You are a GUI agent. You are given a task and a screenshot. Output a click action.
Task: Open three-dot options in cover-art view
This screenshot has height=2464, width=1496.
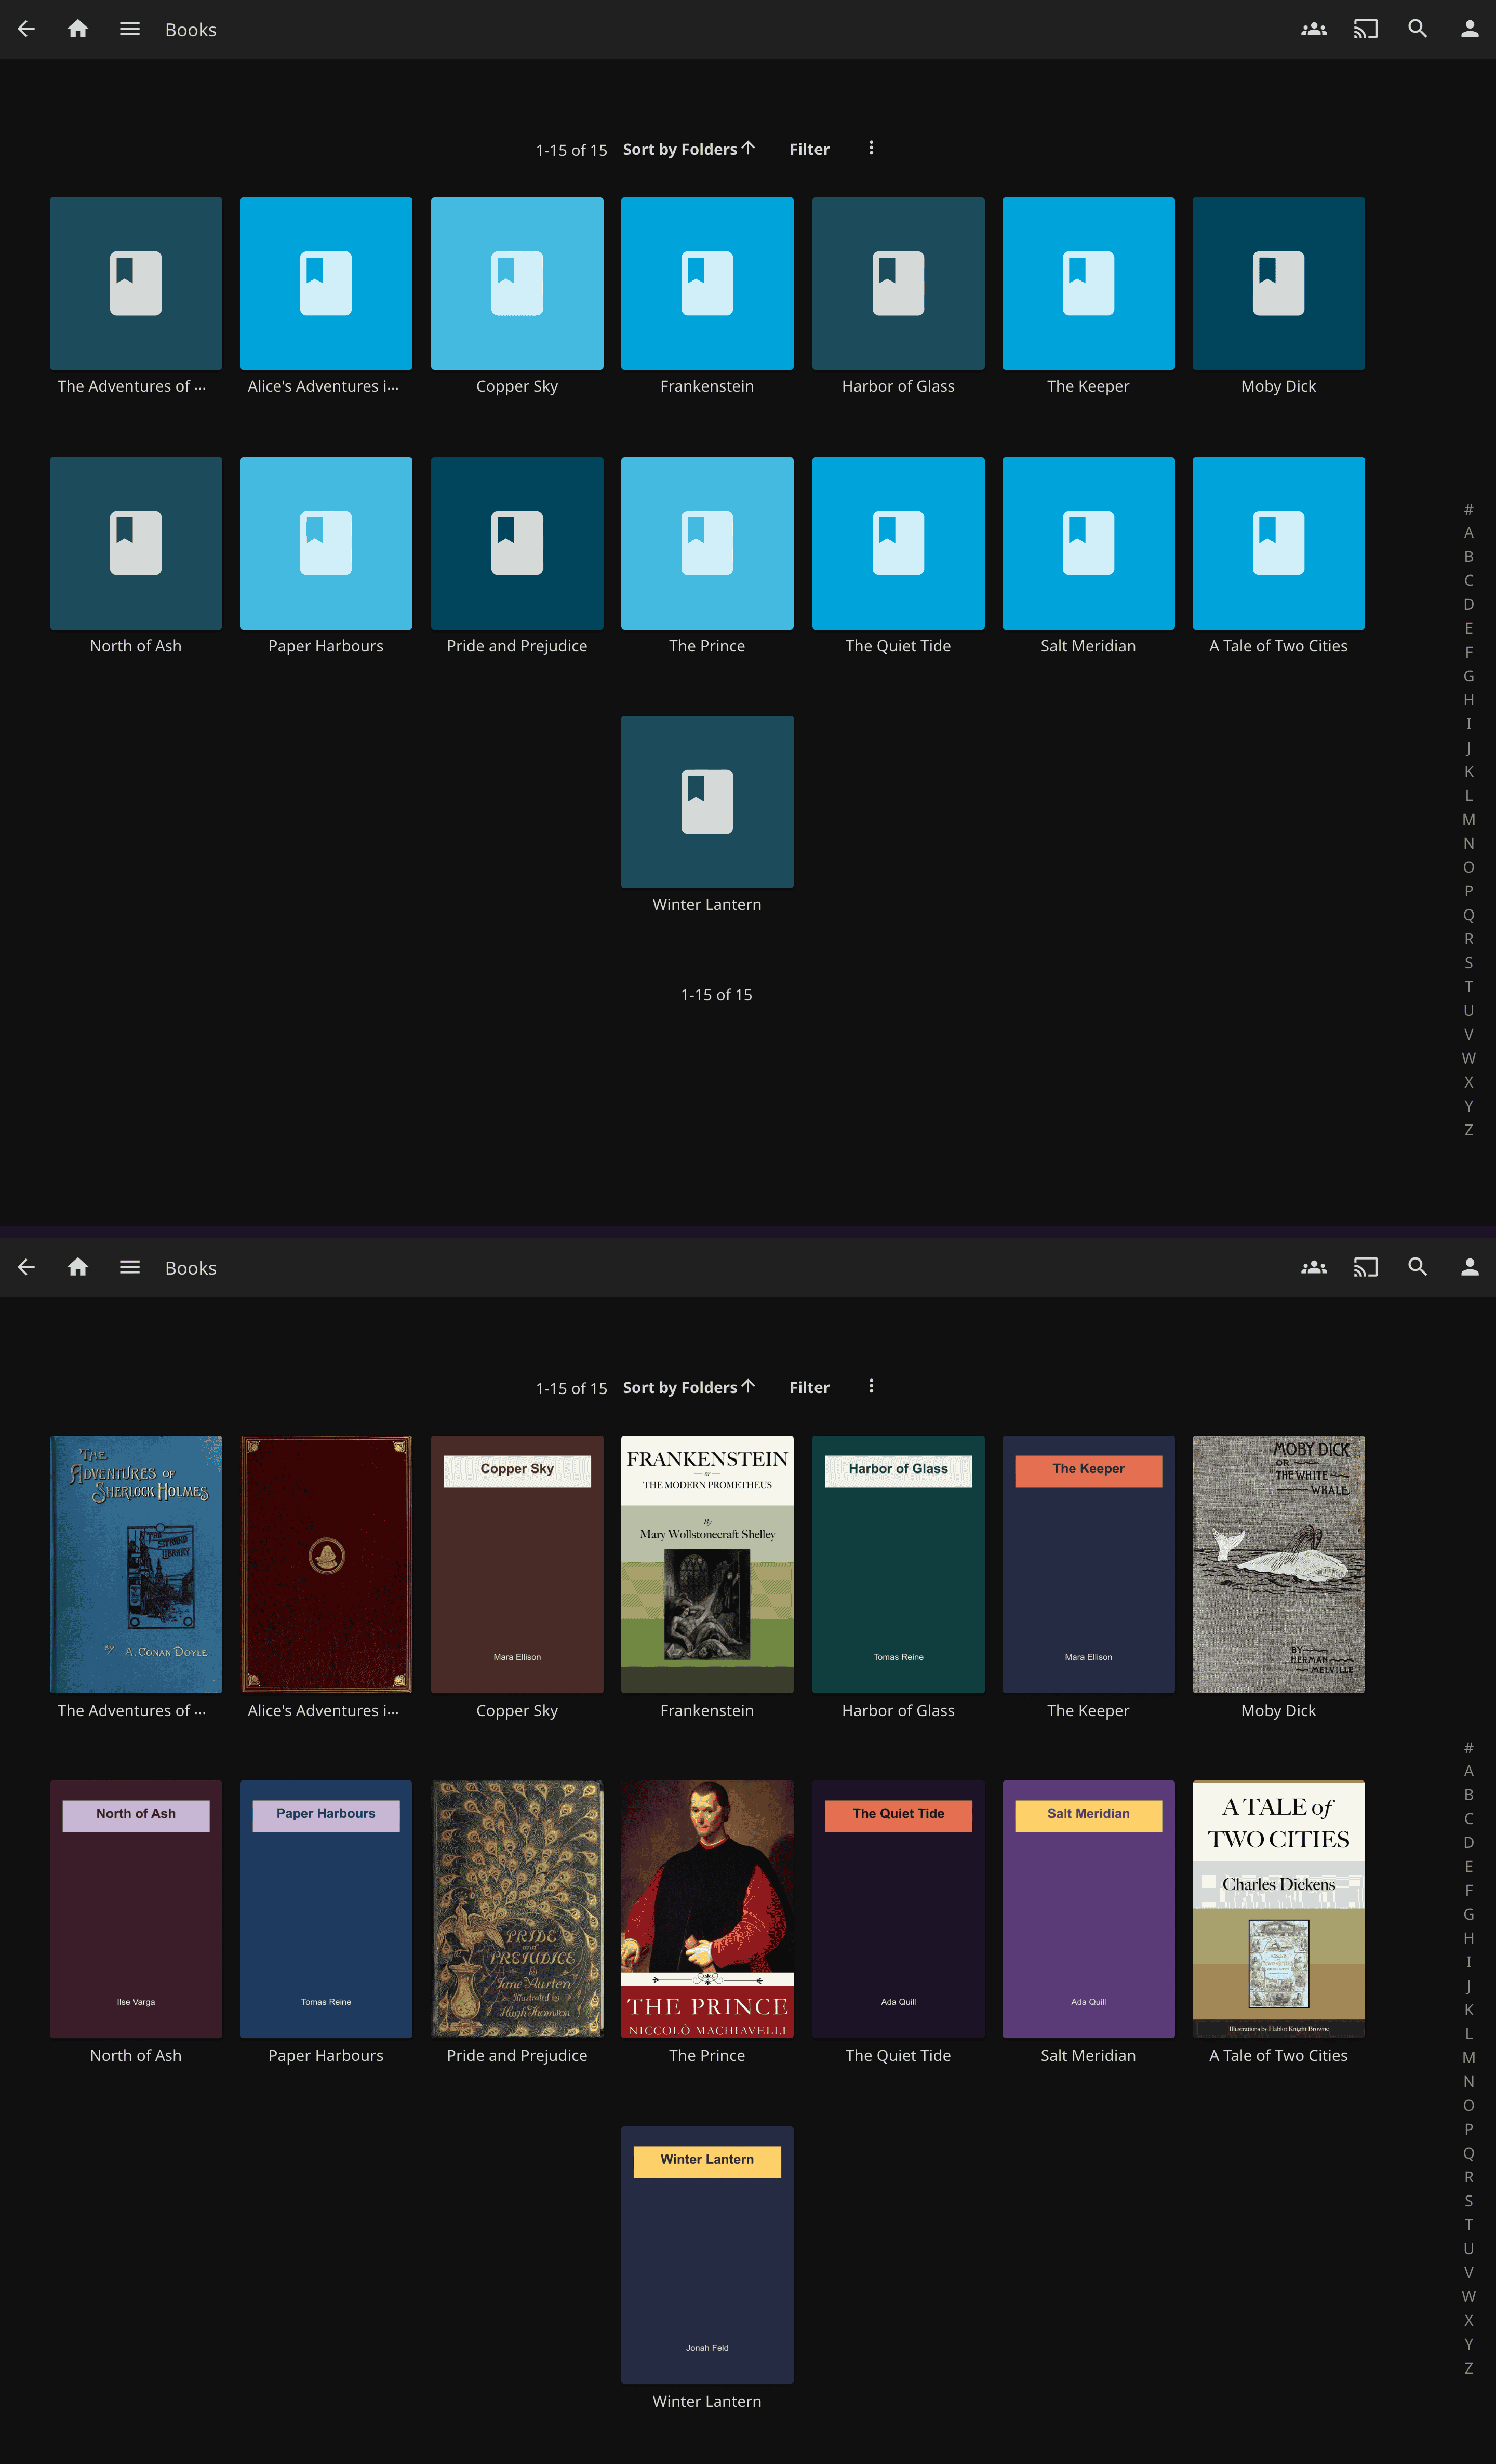[x=871, y=1386]
